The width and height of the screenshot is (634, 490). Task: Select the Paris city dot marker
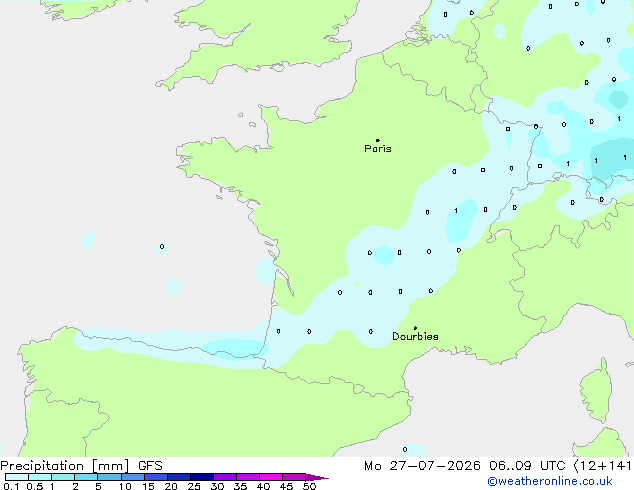pos(378,140)
